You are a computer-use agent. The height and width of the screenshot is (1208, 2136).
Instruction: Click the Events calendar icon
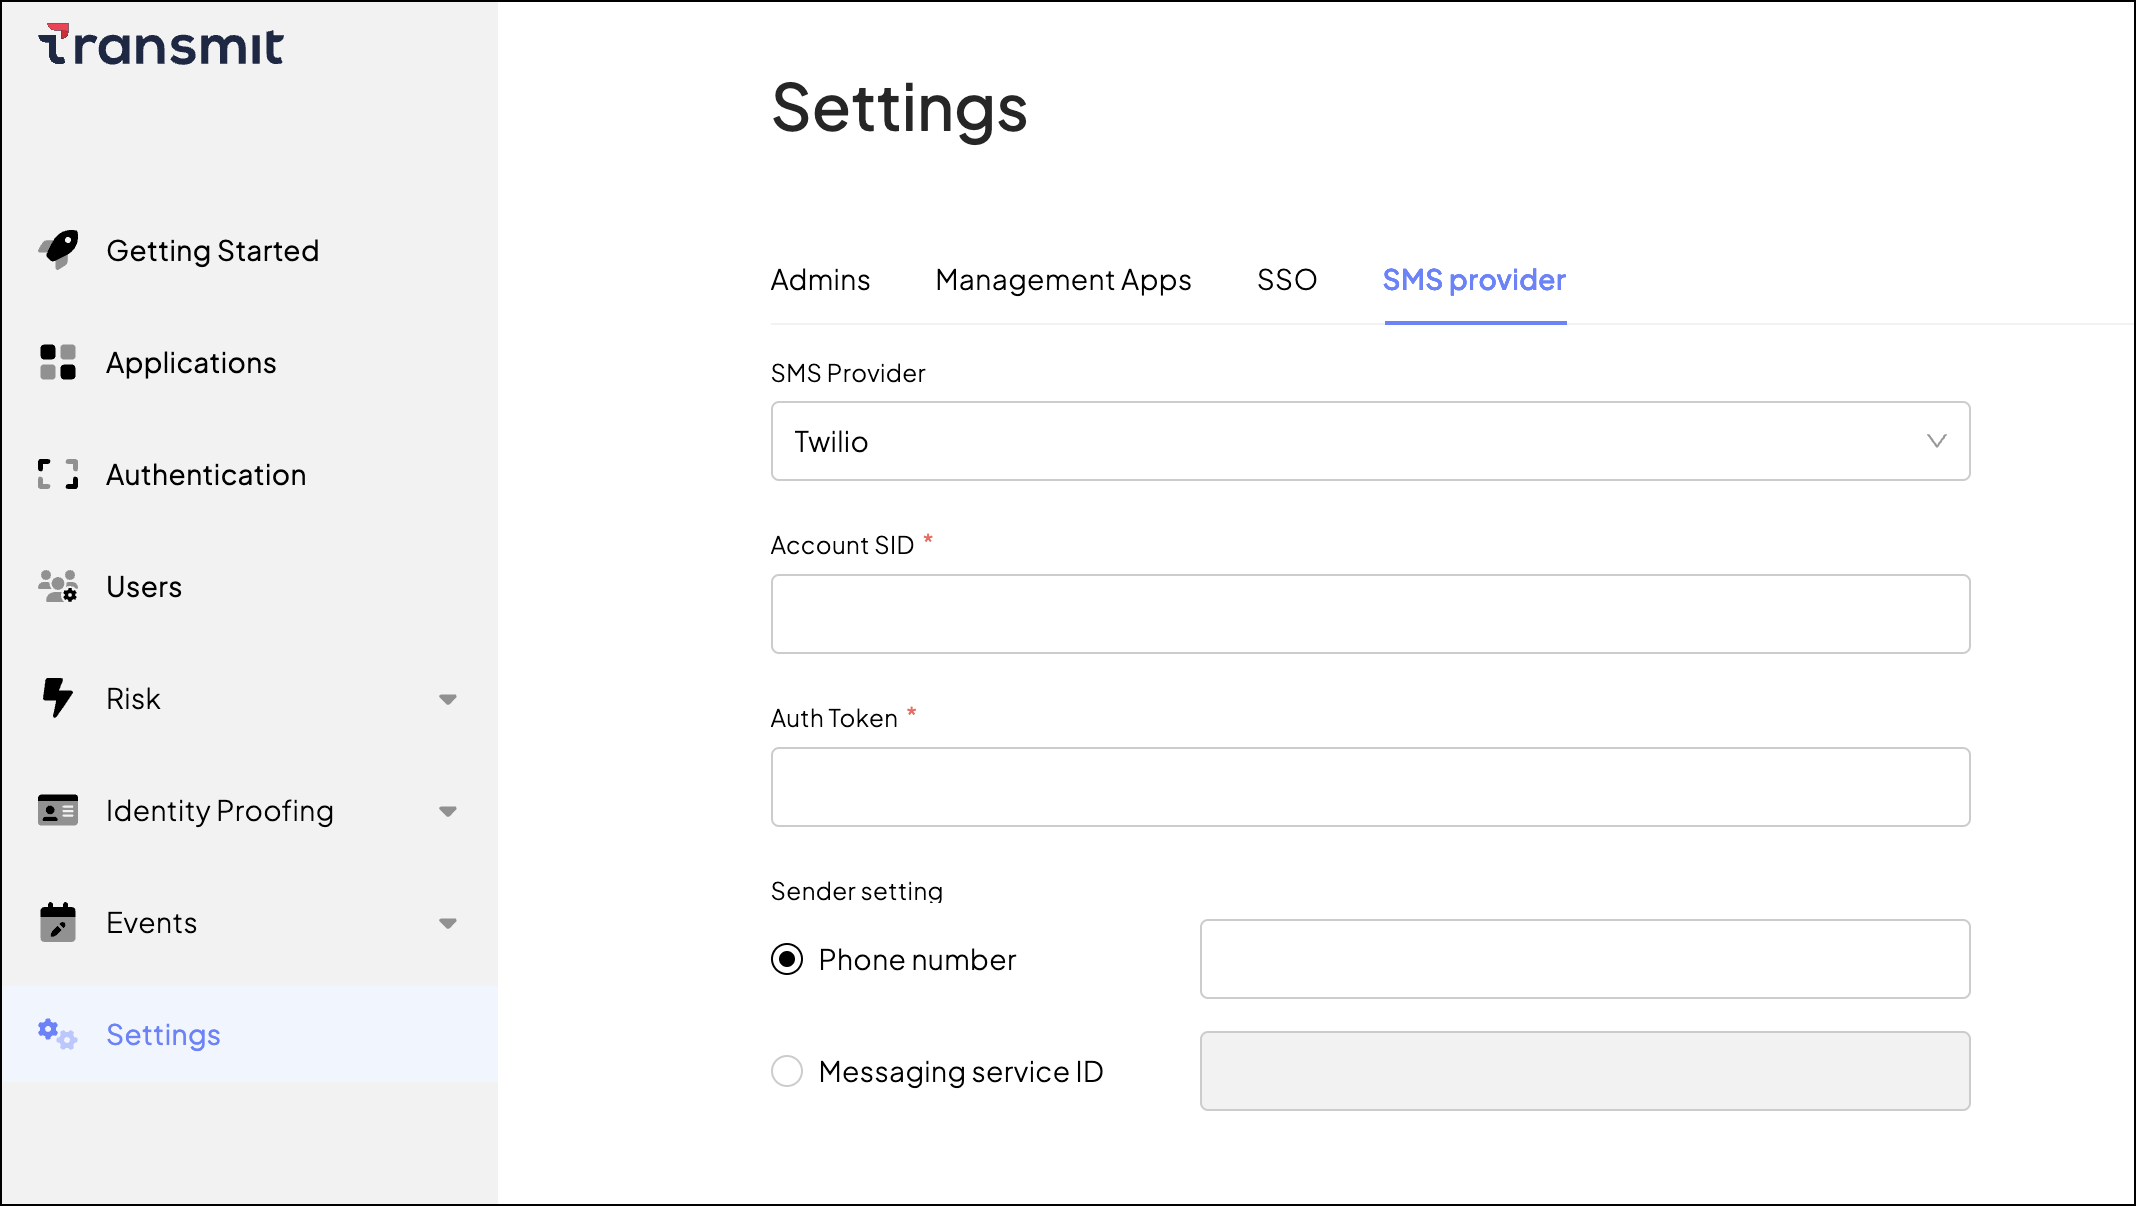[x=58, y=922]
